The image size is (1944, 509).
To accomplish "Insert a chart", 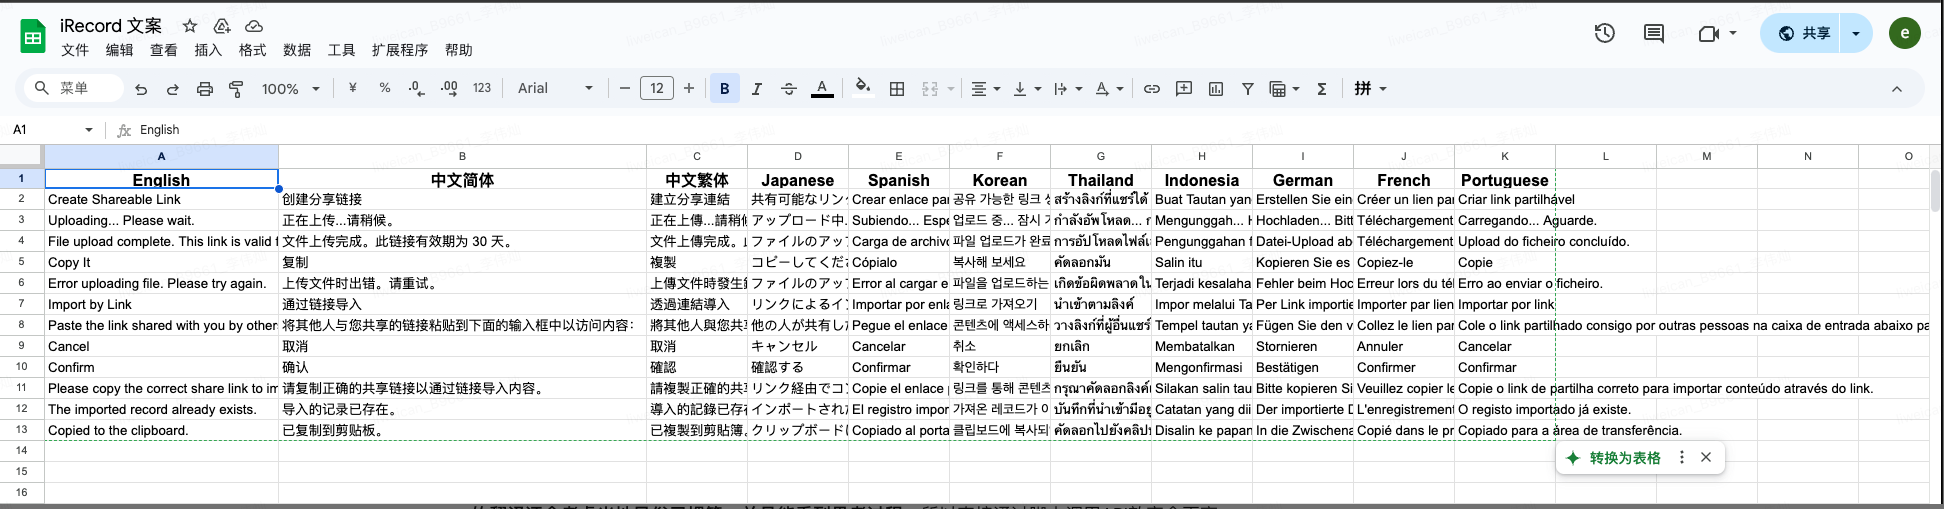I will tap(1216, 89).
